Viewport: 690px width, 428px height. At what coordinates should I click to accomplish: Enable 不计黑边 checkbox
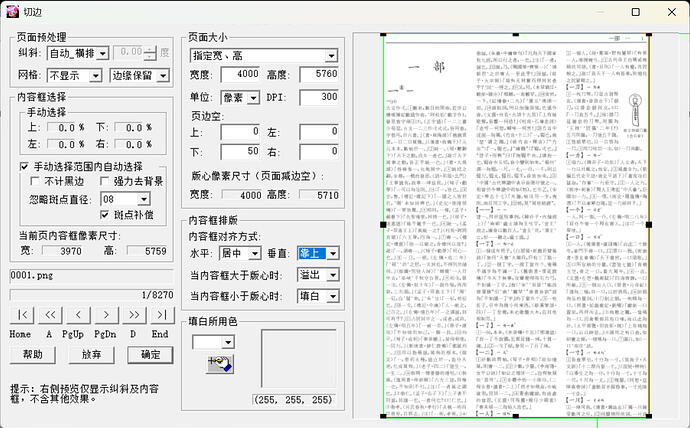click(34, 181)
